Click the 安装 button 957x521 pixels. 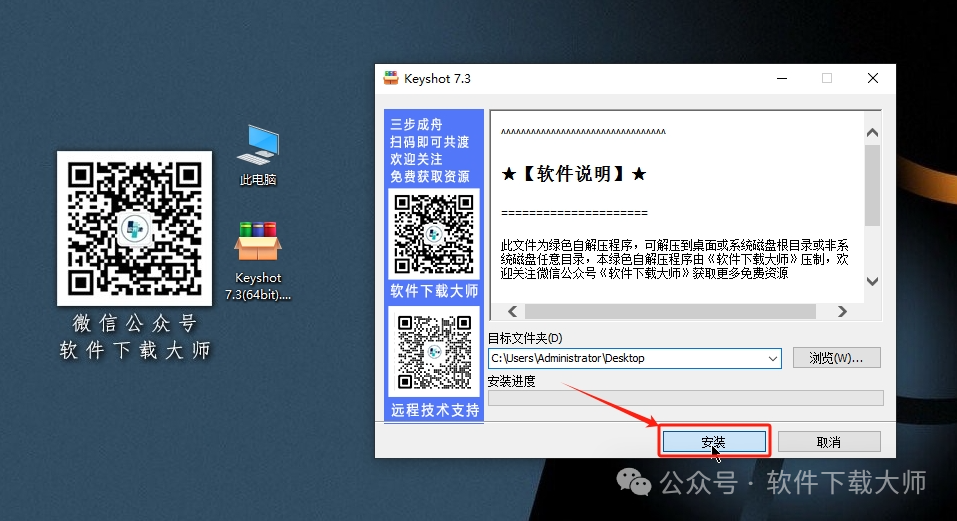714,442
